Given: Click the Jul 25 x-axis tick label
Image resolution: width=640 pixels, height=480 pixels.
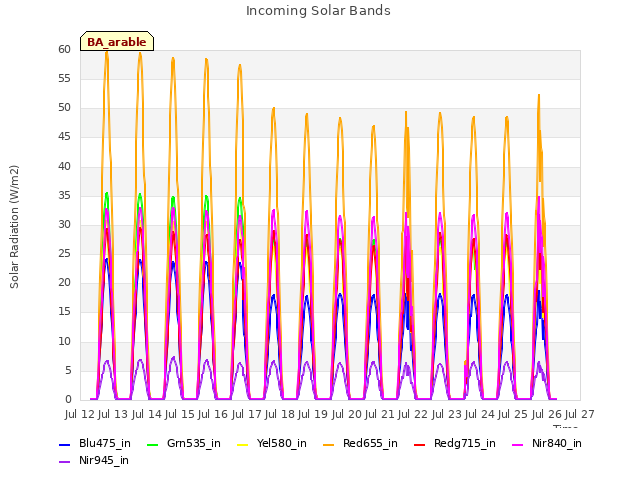Looking at the screenshot, I should click(x=513, y=414).
